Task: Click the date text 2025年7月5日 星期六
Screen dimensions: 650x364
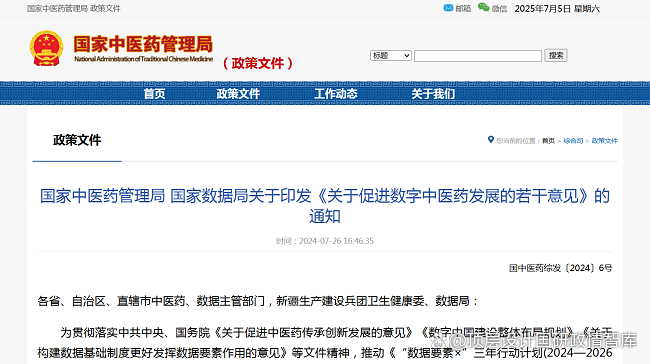Action: (x=557, y=9)
